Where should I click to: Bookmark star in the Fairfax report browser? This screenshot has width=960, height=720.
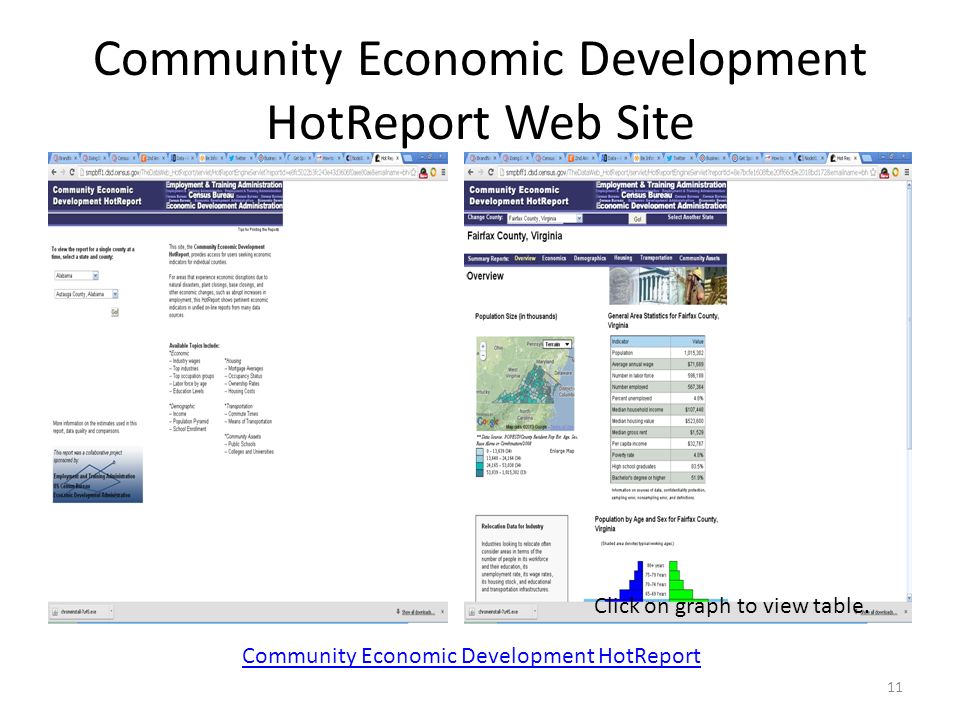click(x=874, y=173)
